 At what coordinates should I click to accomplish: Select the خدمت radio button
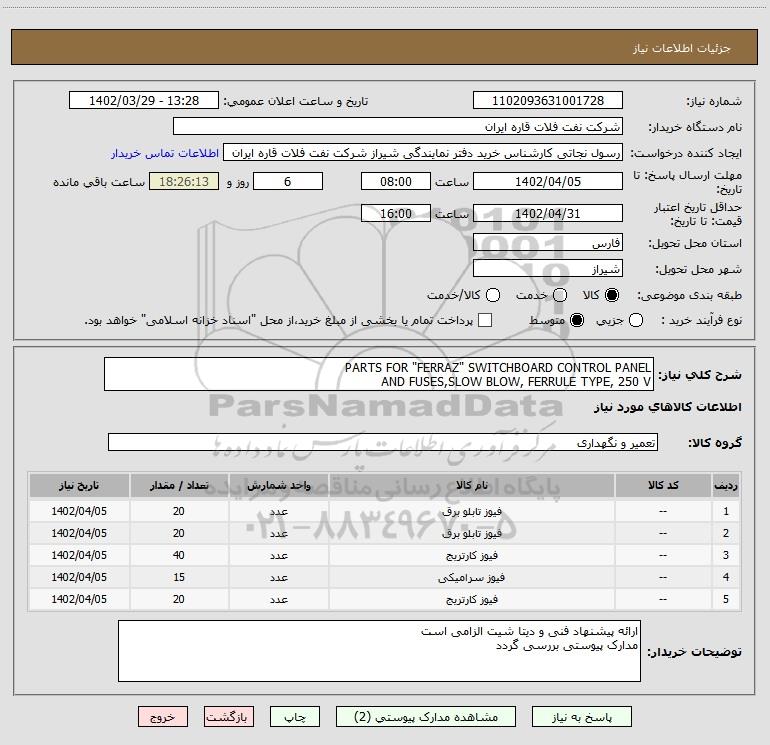560,295
